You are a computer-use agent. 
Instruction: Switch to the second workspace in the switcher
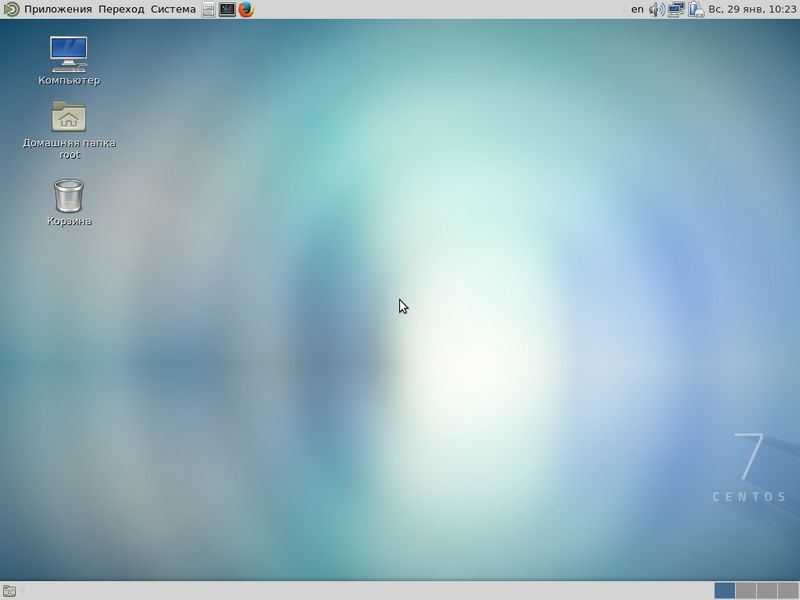746,590
